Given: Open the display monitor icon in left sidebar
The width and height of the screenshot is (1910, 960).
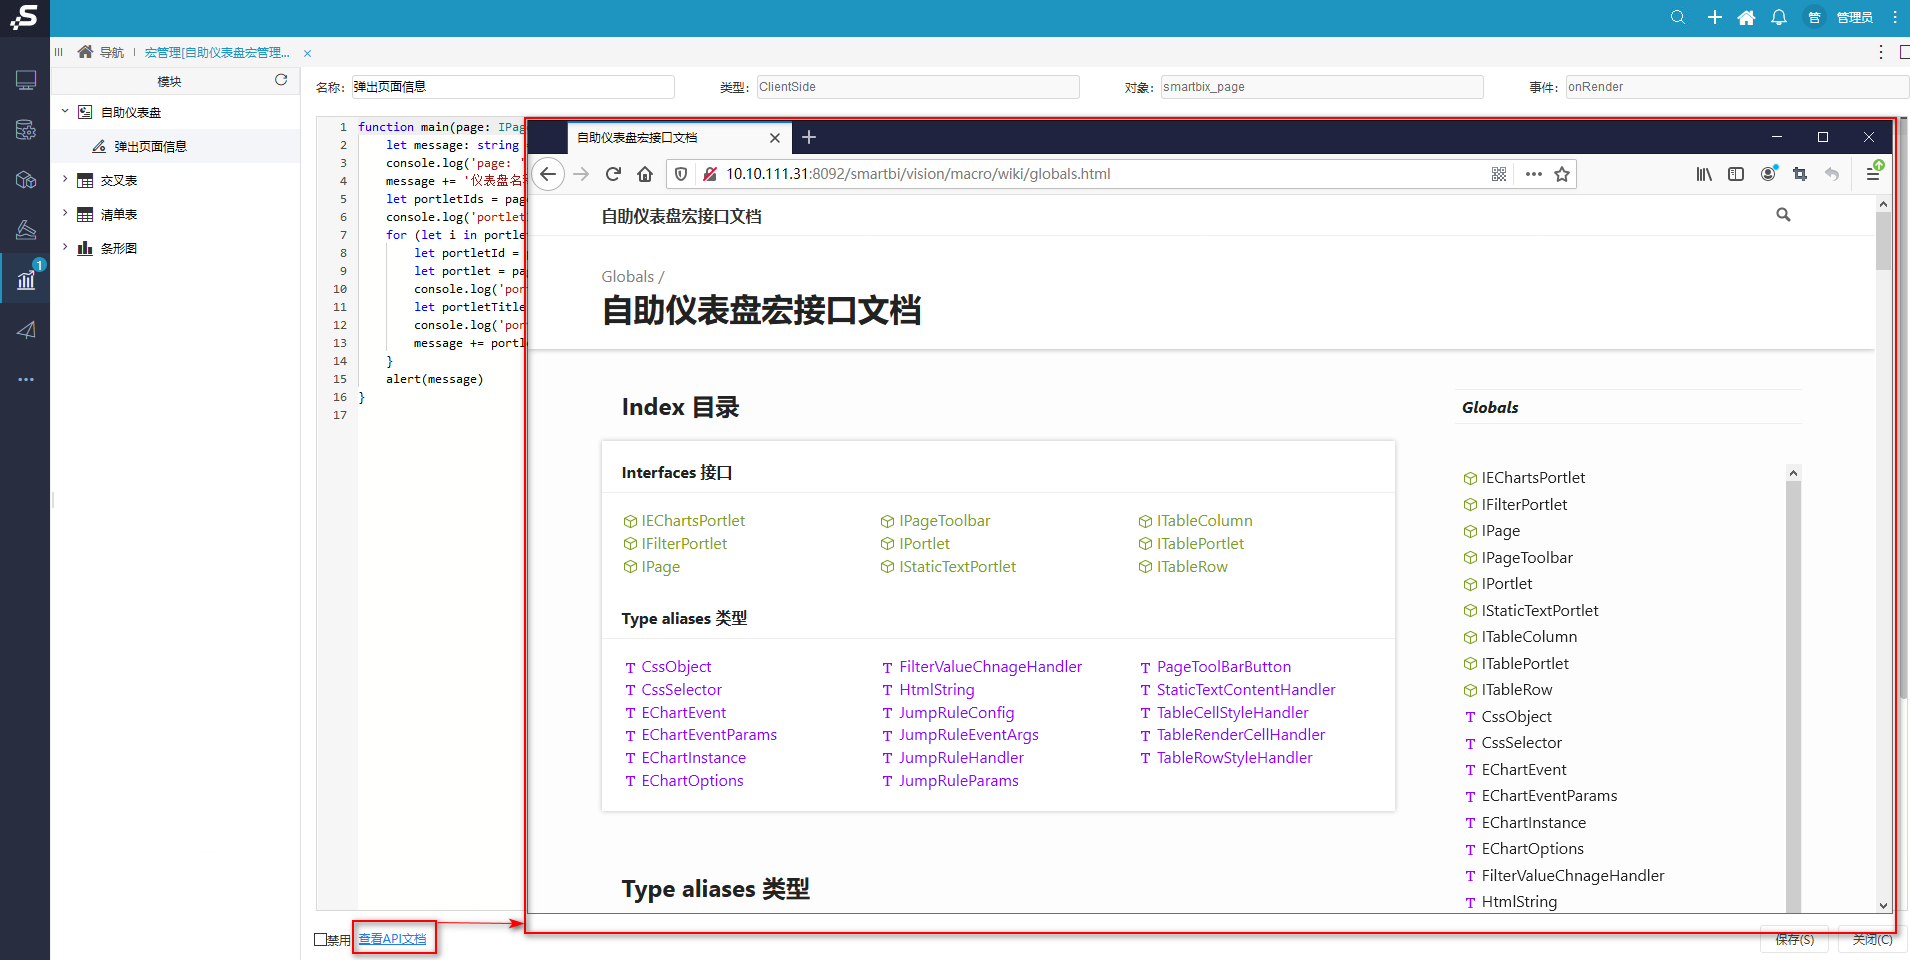Looking at the screenshot, I should [x=26, y=80].
